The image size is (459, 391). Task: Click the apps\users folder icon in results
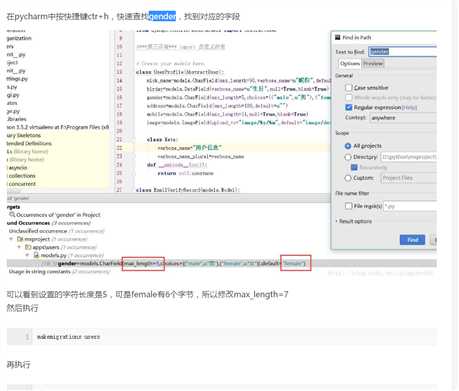28,247
